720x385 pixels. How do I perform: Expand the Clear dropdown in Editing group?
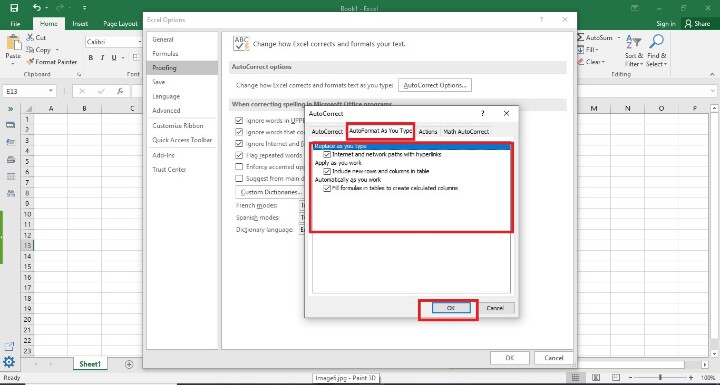[603, 62]
